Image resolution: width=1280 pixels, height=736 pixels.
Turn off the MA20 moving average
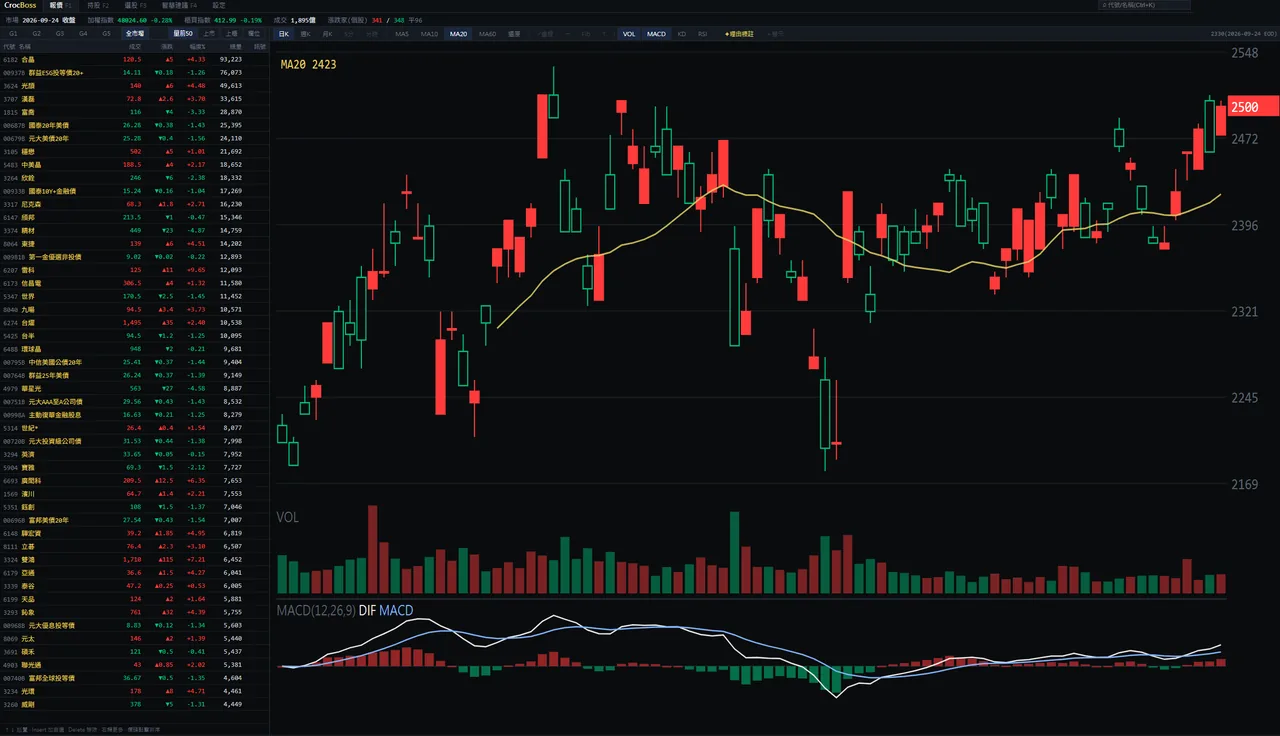[458, 34]
